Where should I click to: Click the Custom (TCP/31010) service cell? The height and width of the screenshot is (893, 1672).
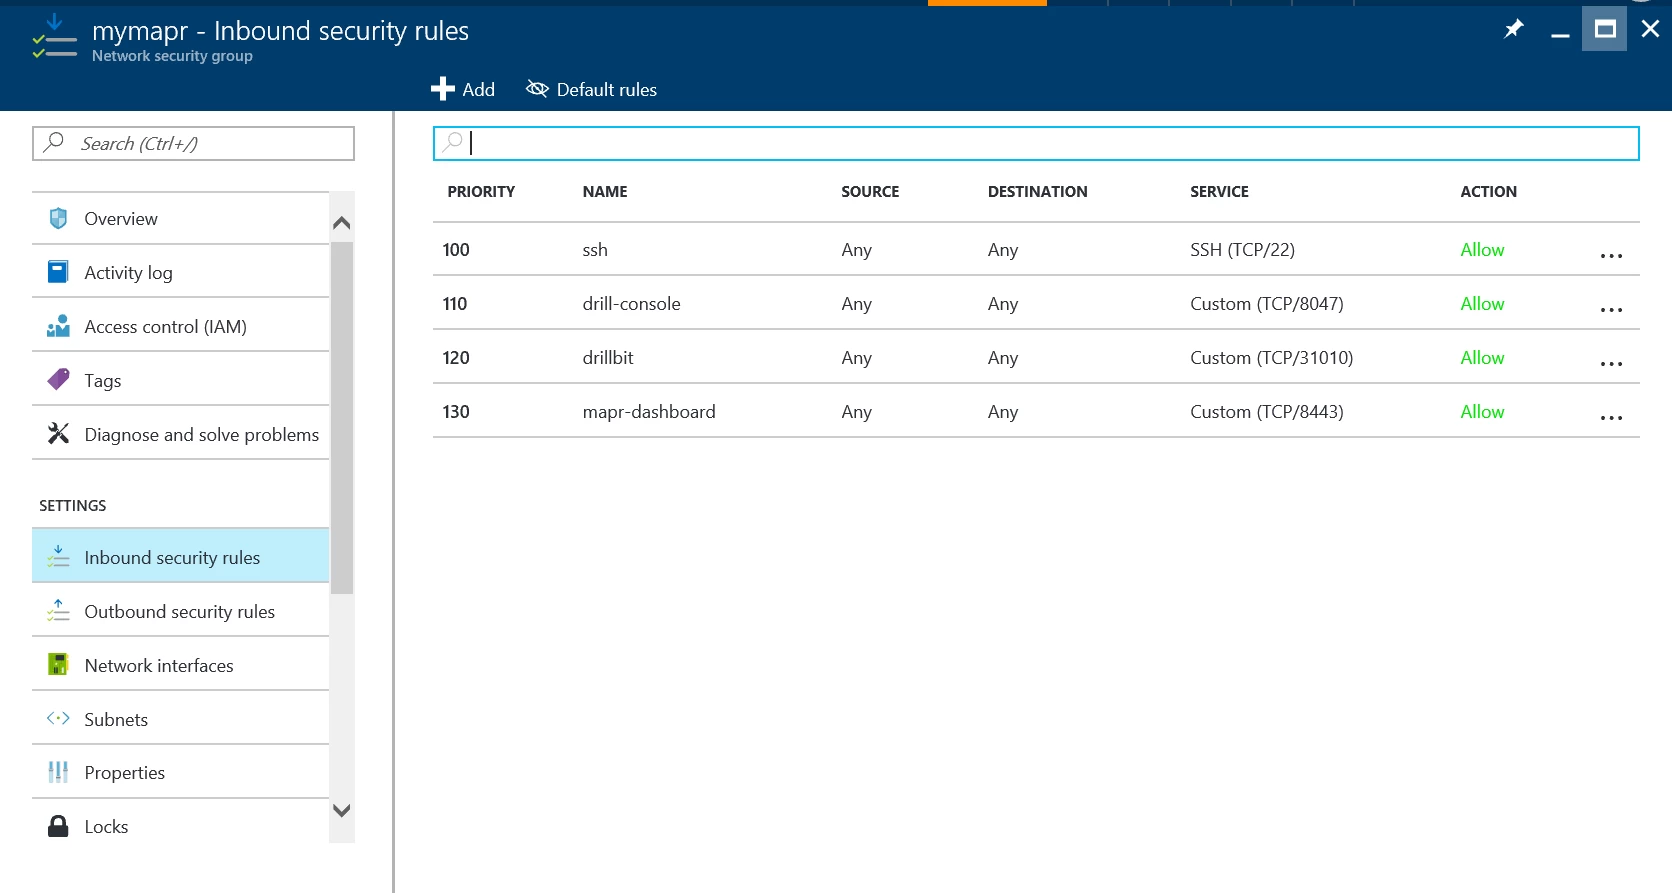(1272, 358)
